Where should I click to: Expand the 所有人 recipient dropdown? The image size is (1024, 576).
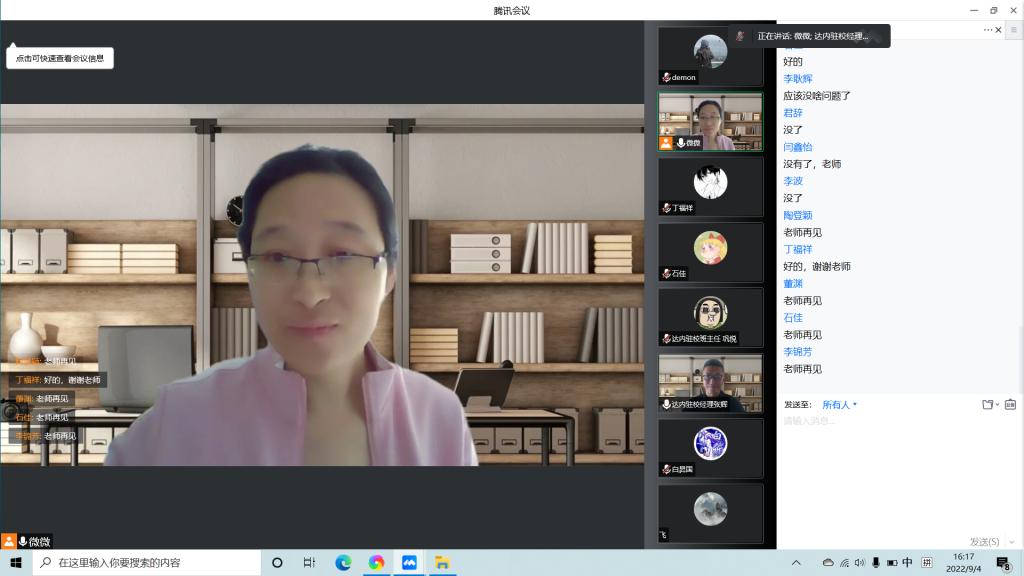pyautogui.click(x=840, y=405)
